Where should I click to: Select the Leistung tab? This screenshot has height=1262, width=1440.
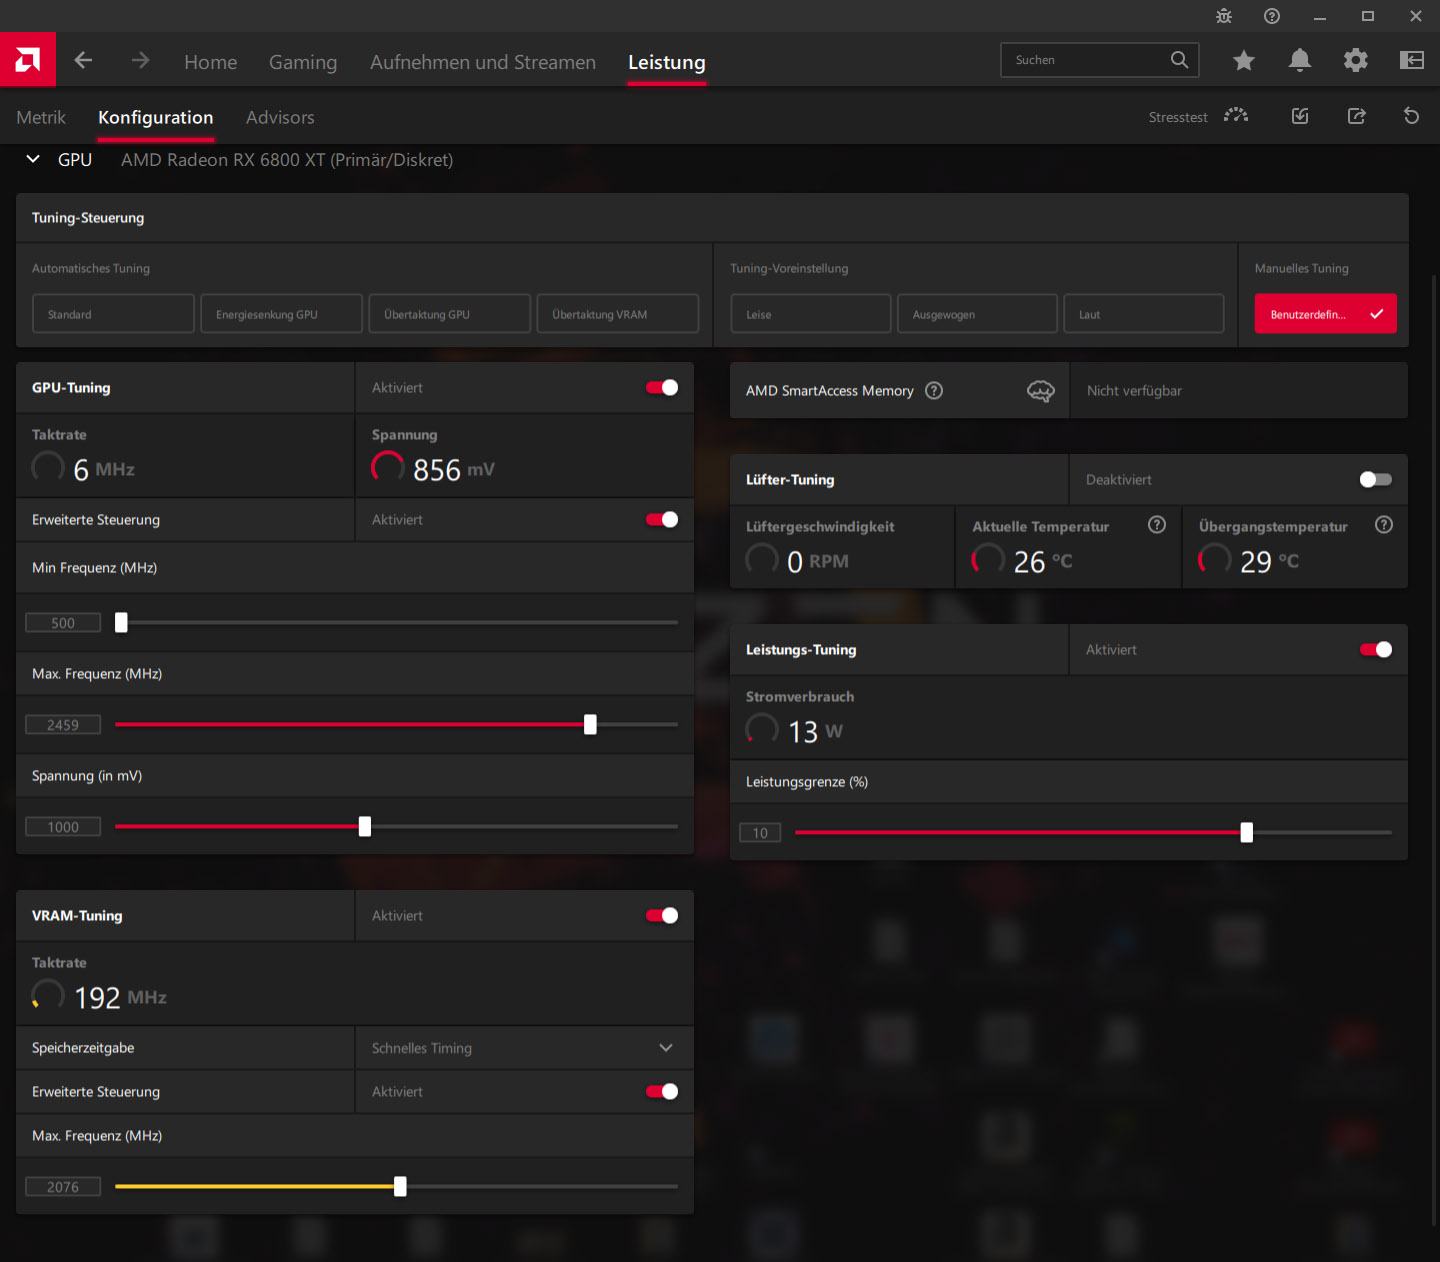(667, 62)
